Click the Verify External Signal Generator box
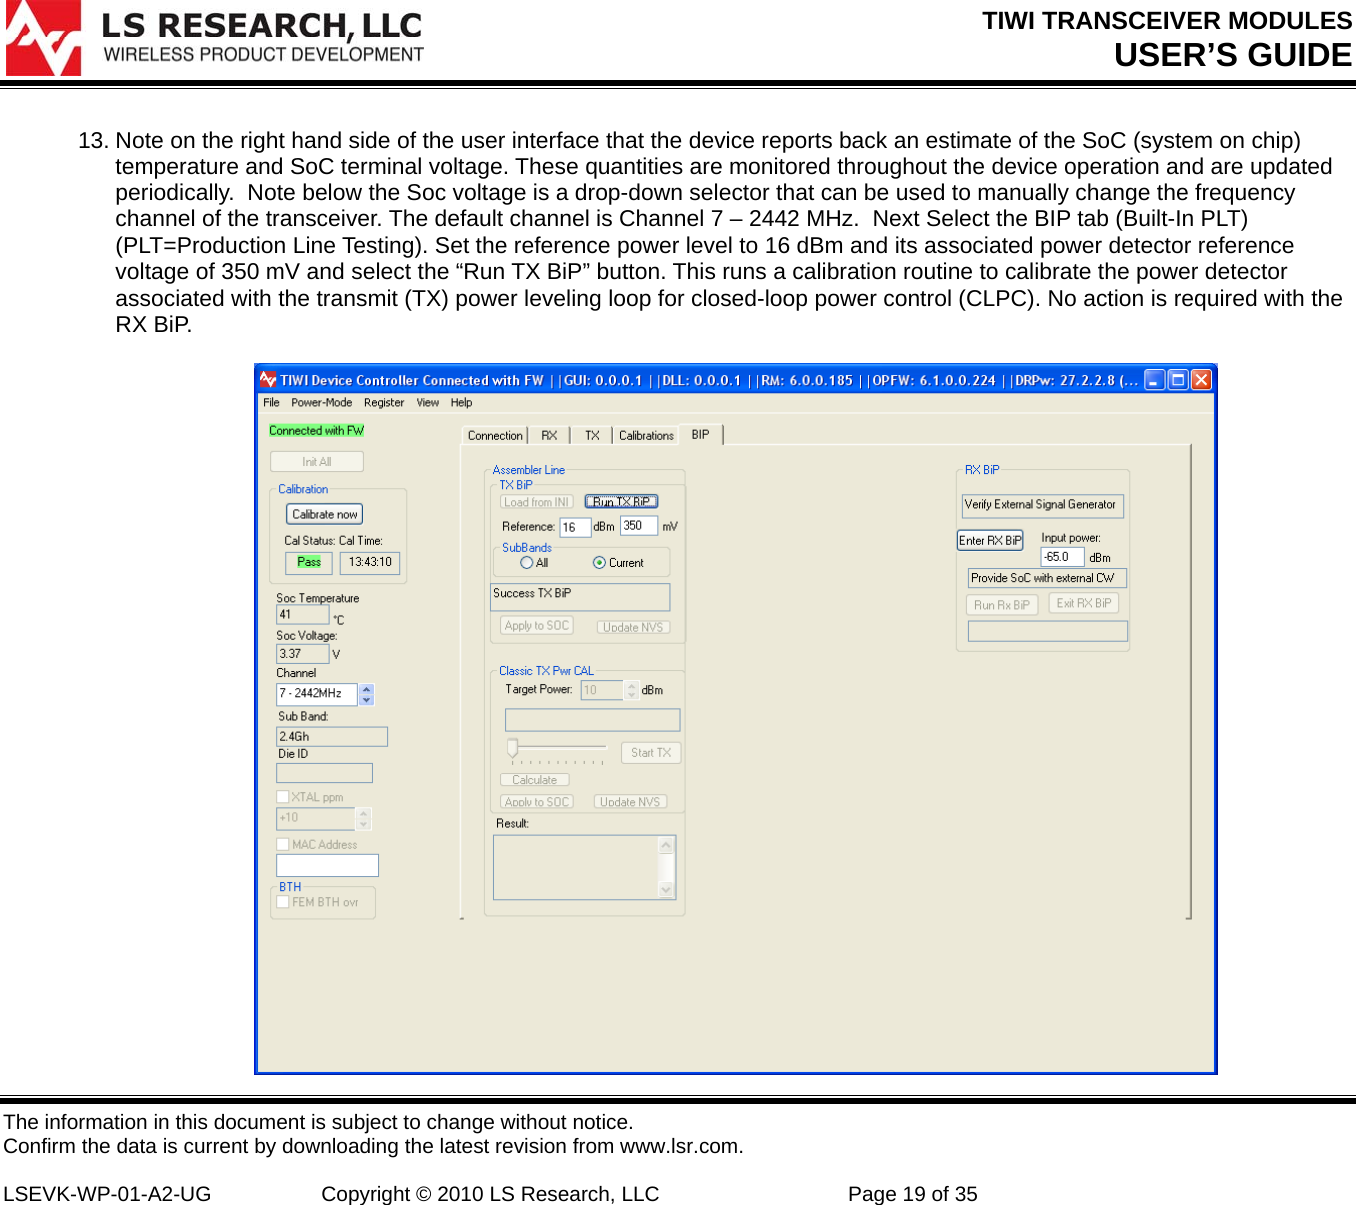This screenshot has width=1356, height=1205. click(x=1043, y=506)
